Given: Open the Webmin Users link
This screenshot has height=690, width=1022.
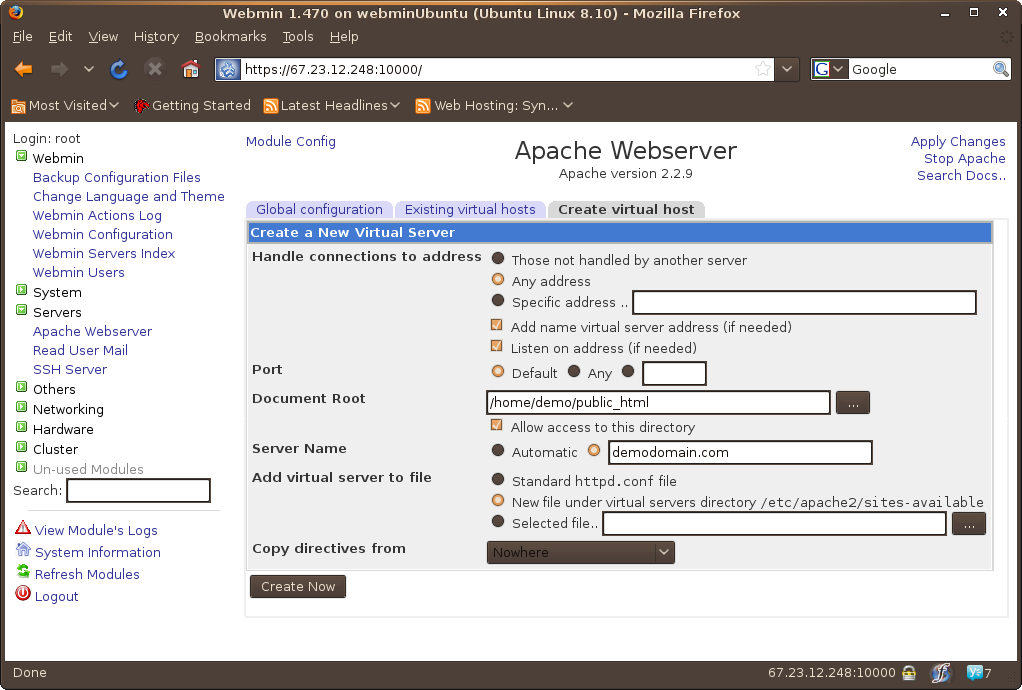Looking at the screenshot, I should coord(78,272).
